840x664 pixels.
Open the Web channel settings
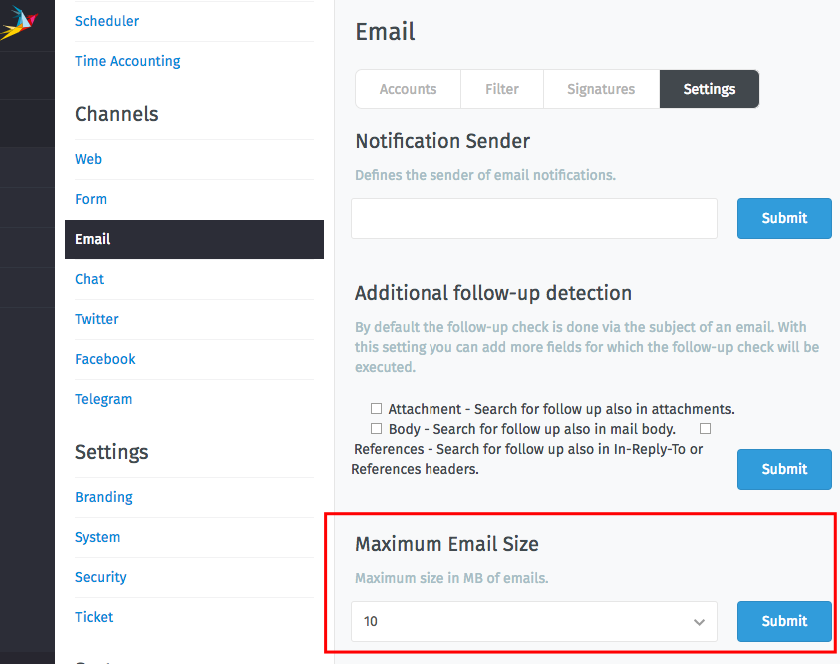pyautogui.click(x=88, y=159)
